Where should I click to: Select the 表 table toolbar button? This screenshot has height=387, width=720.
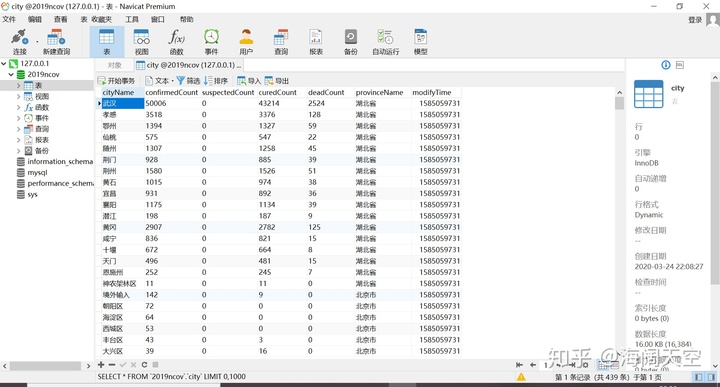(x=107, y=42)
